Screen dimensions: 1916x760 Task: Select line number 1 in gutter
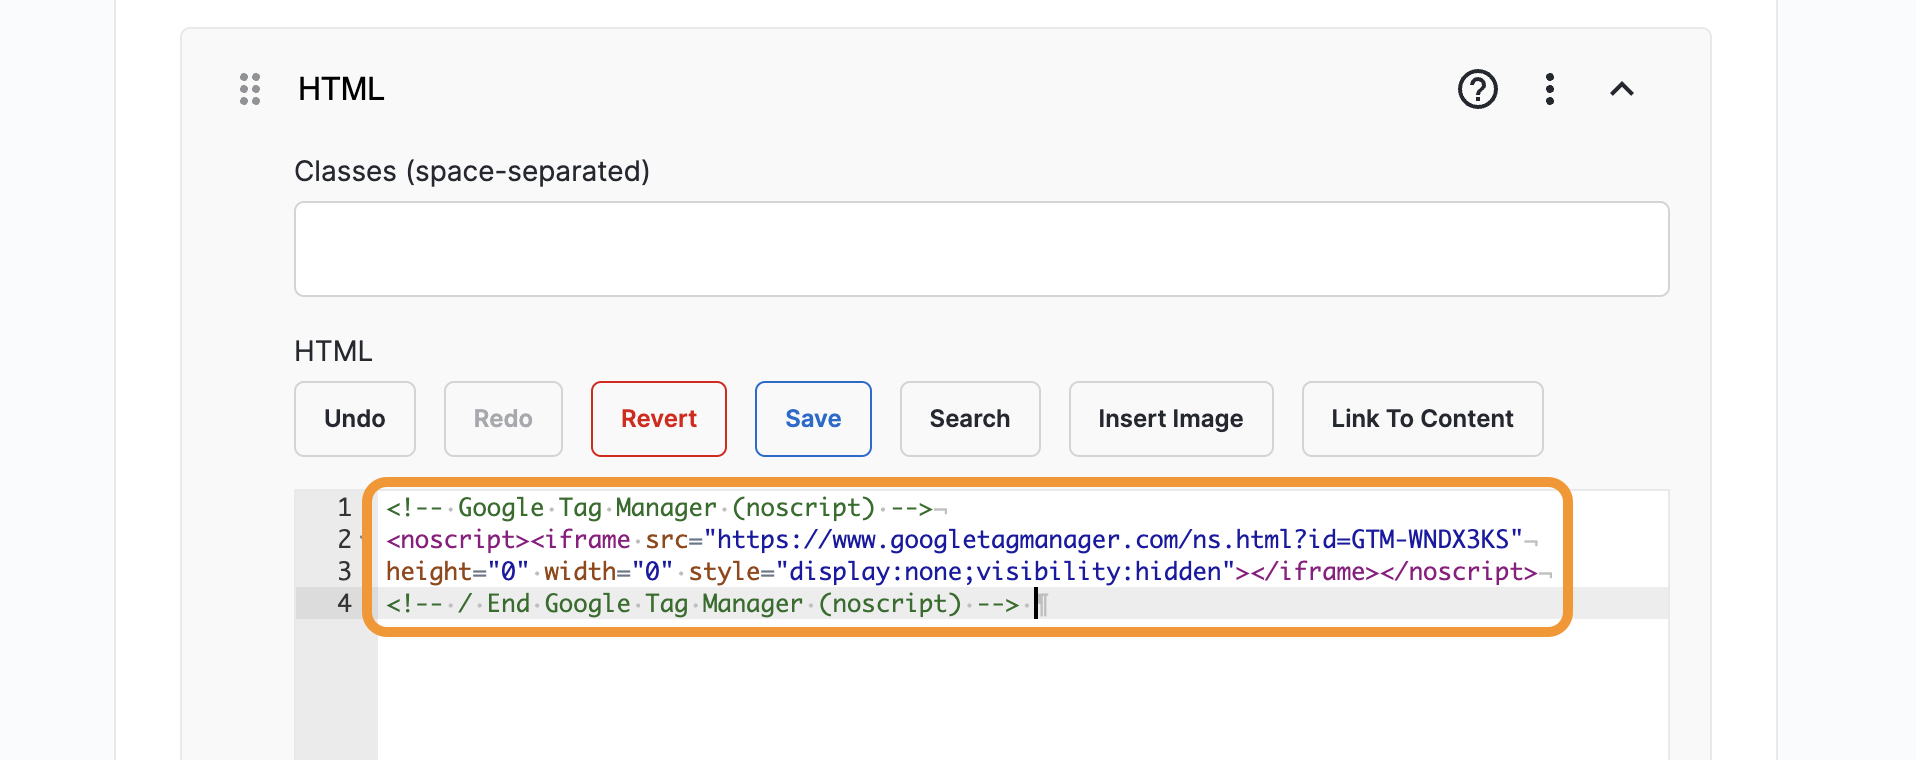pyautogui.click(x=344, y=508)
